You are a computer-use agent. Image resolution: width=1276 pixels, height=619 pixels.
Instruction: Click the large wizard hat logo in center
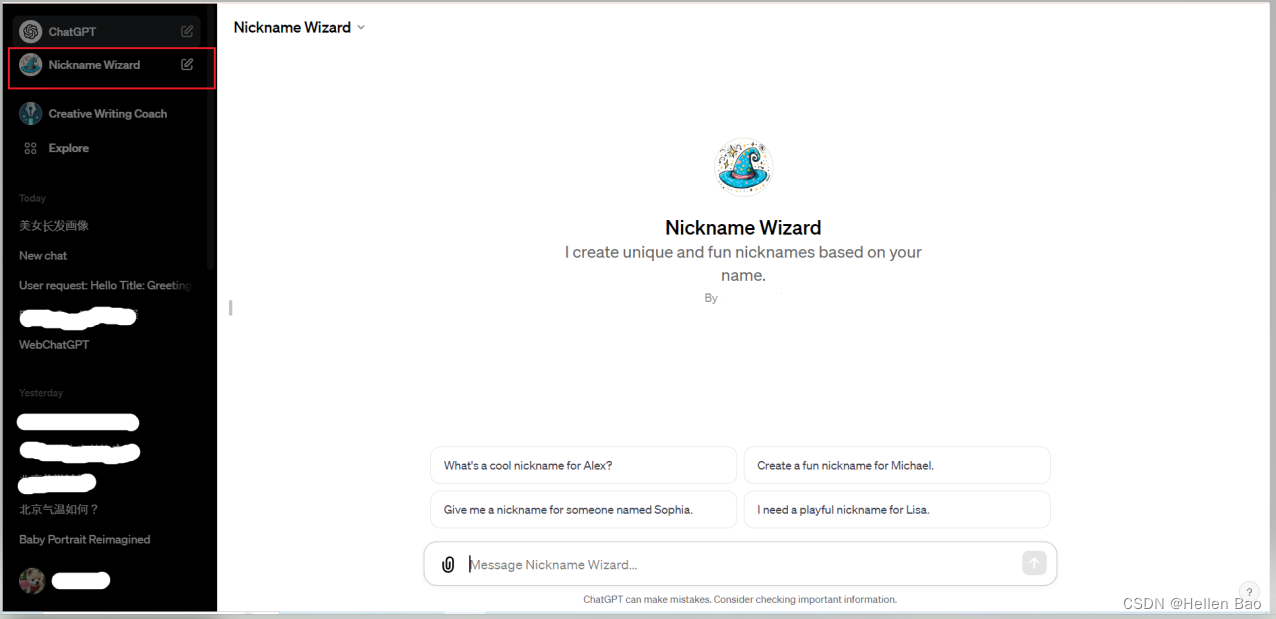pos(744,167)
